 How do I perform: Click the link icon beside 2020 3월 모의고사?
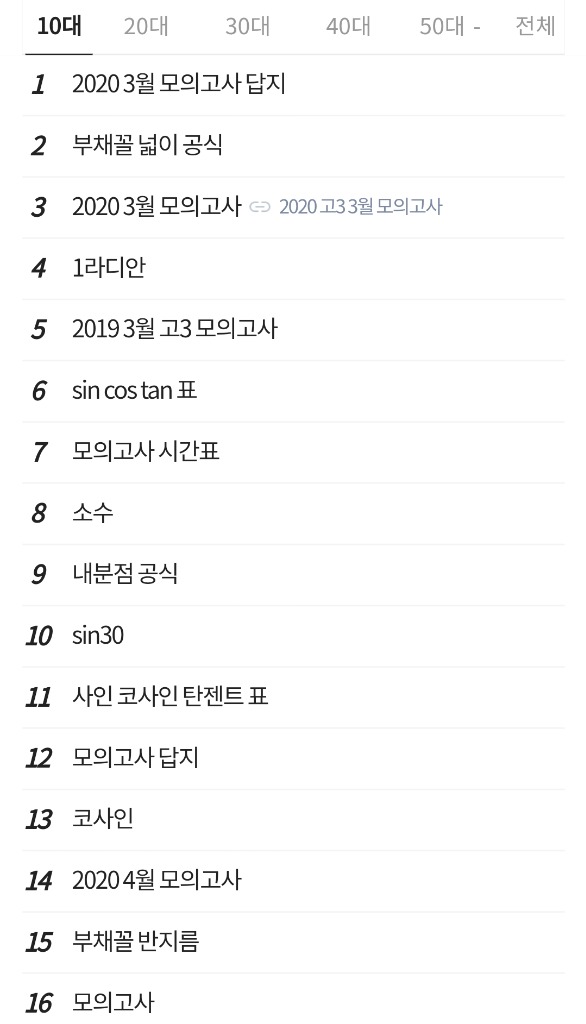(x=260, y=207)
